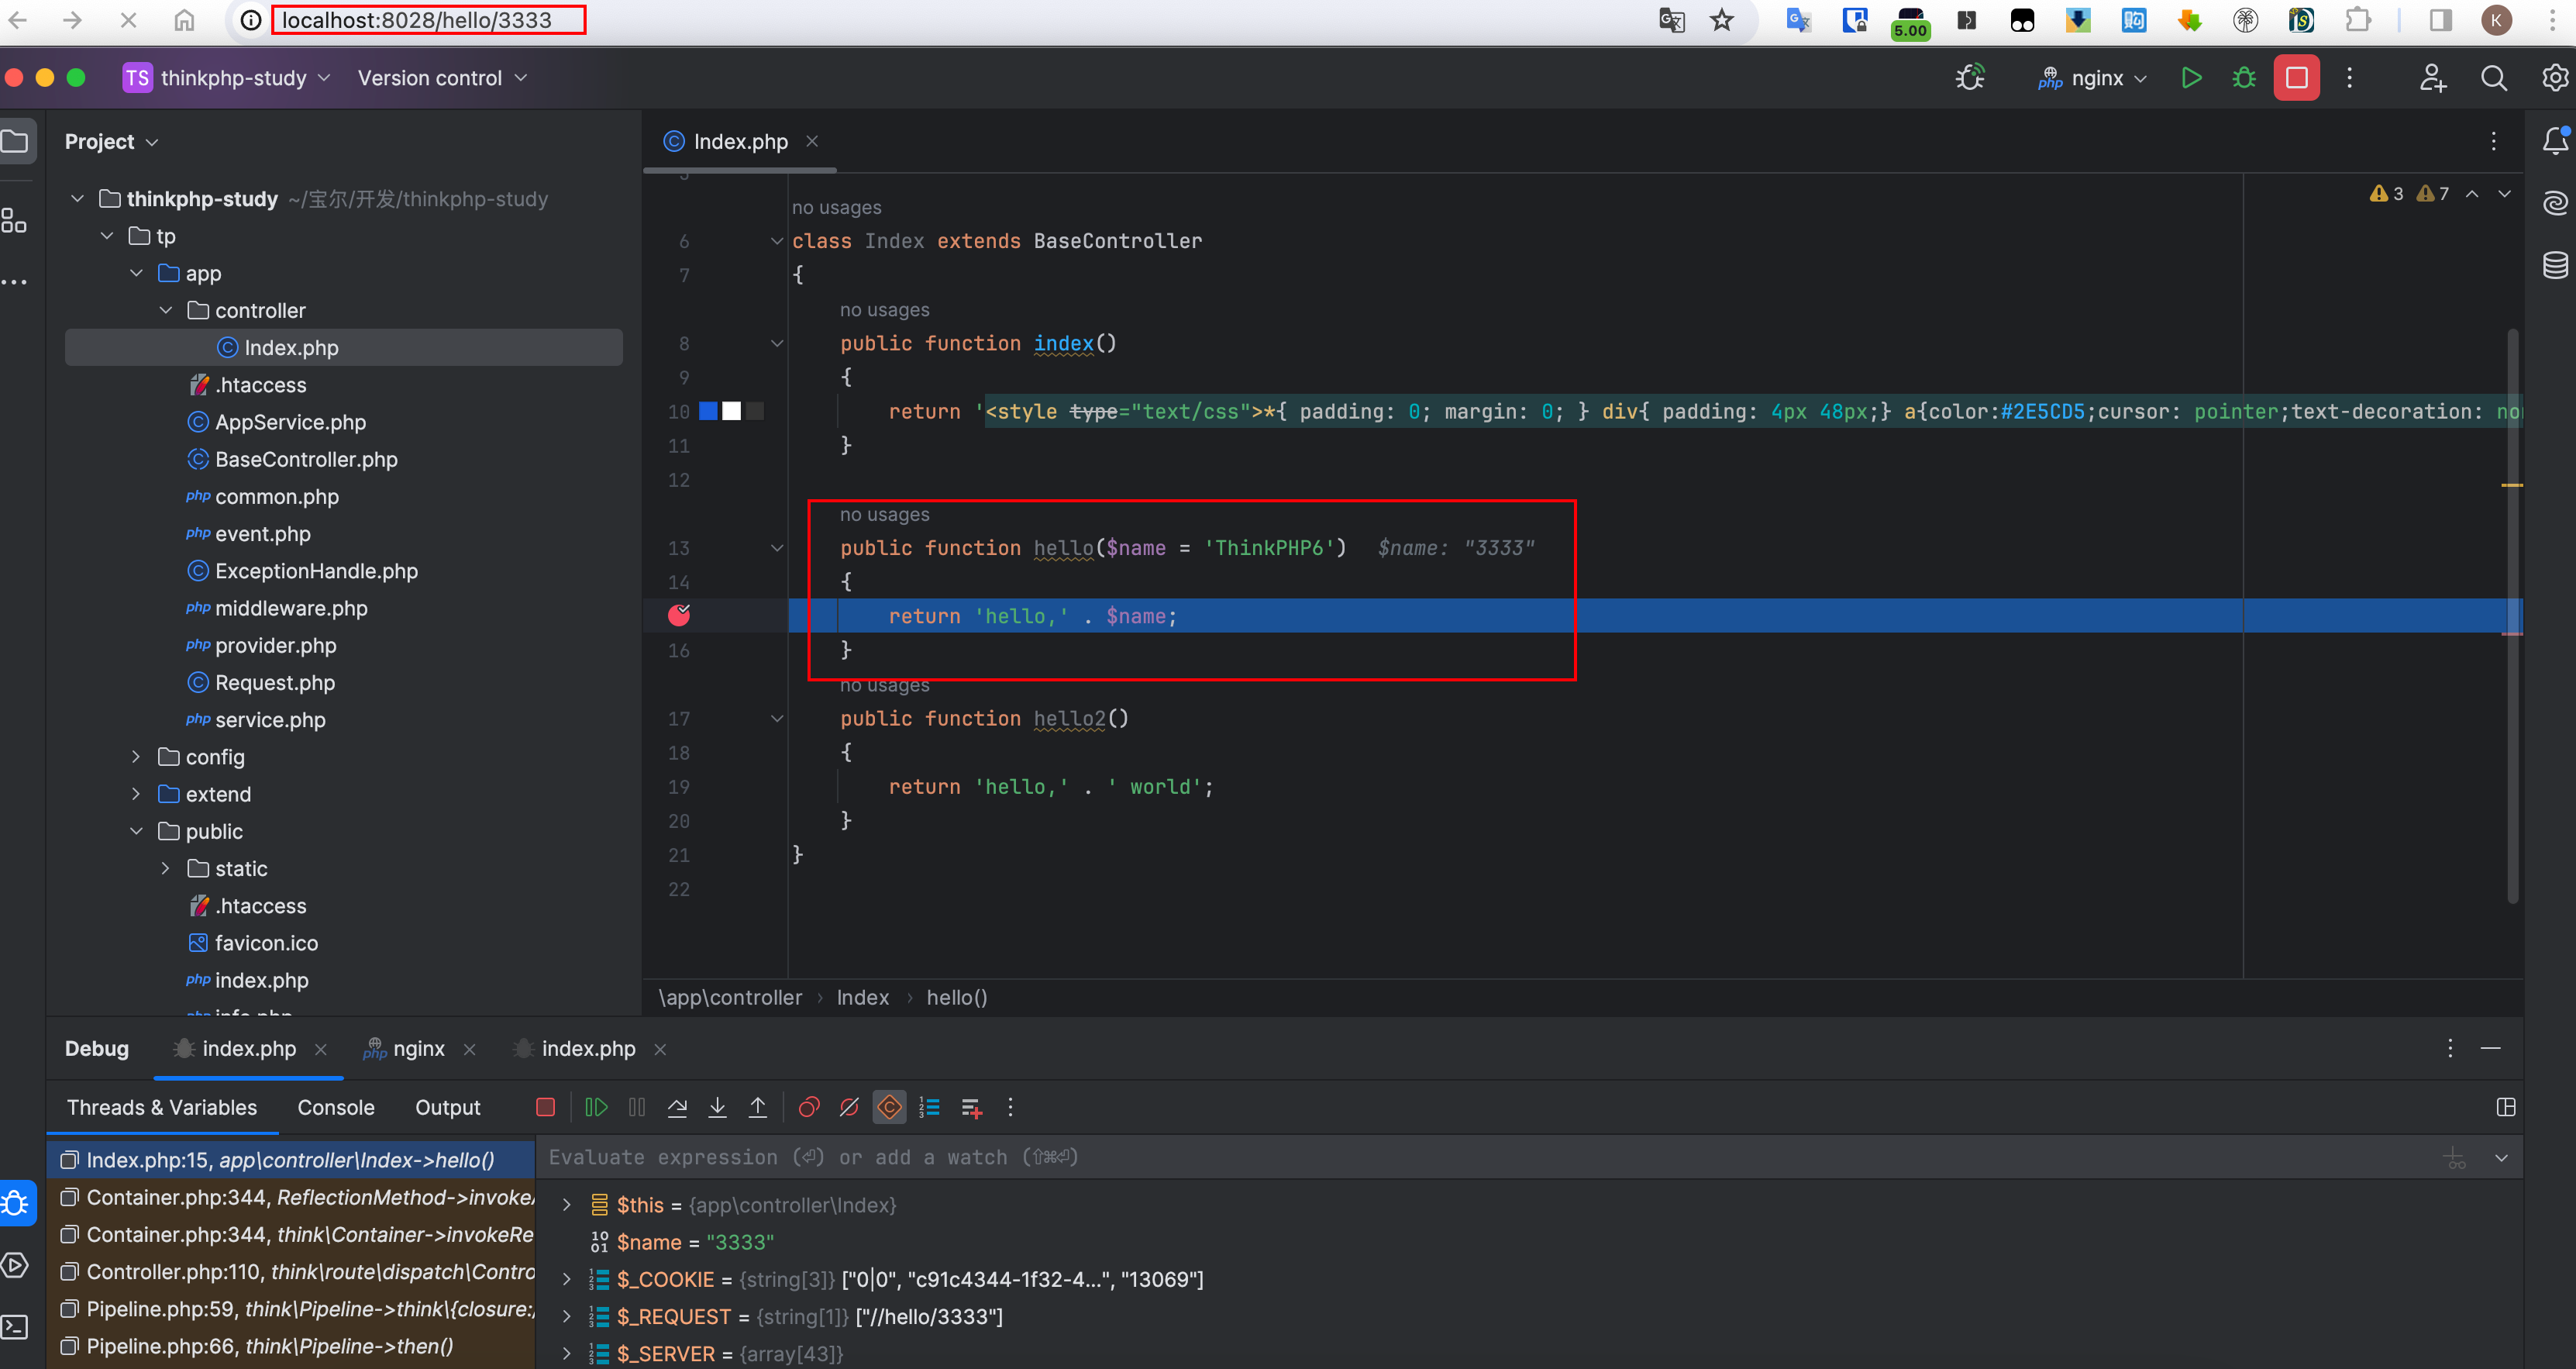This screenshot has height=1369, width=2576.
Task: Collapse the controller folder
Action: [x=166, y=310]
